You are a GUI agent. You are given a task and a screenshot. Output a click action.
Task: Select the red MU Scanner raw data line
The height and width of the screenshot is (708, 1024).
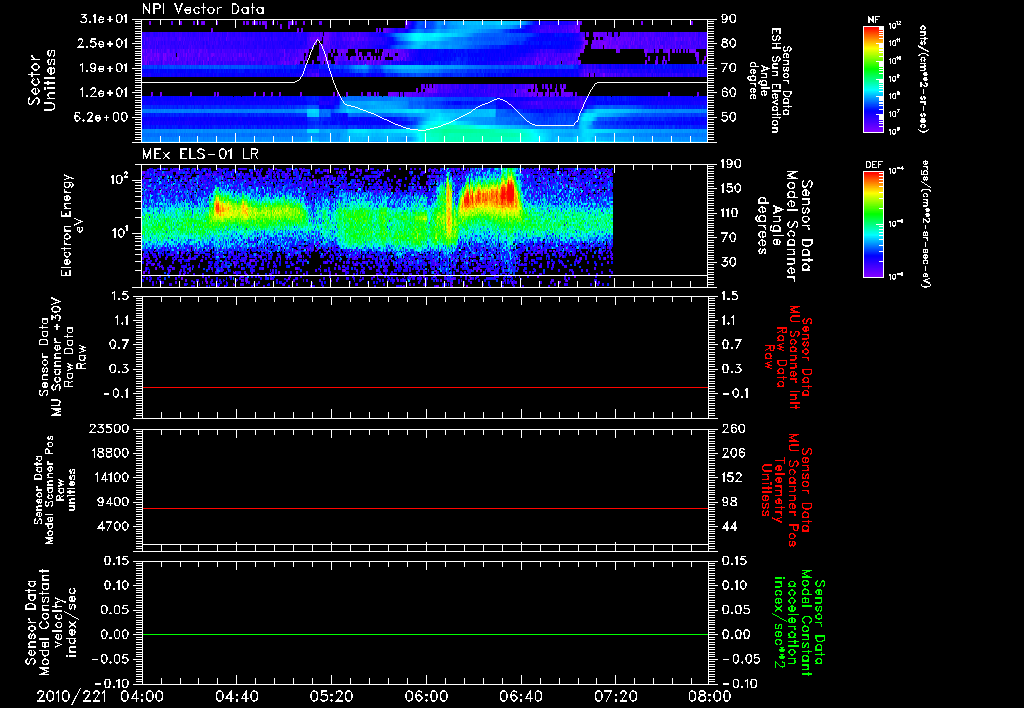tap(424, 387)
